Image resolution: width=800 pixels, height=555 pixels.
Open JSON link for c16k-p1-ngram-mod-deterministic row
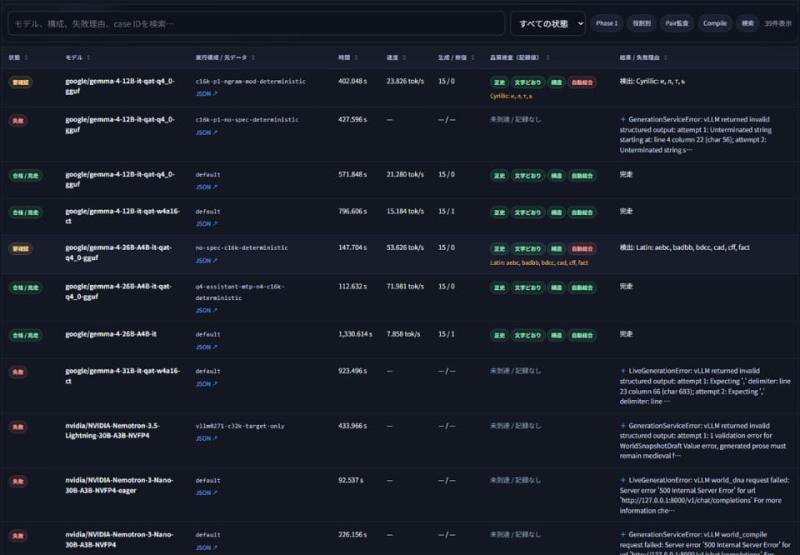[207, 94]
